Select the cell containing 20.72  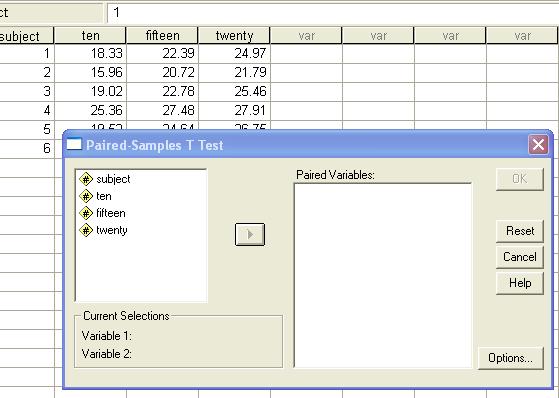(x=162, y=72)
